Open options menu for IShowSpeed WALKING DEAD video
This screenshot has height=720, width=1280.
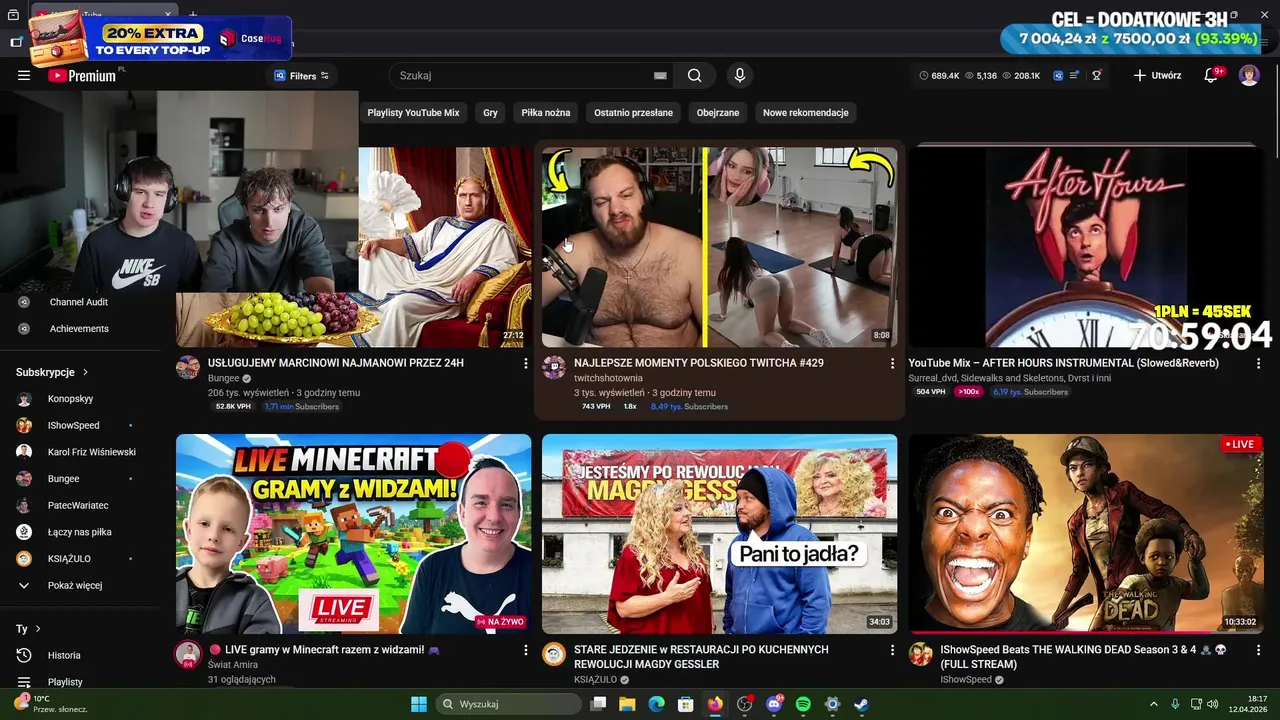pos(1258,650)
